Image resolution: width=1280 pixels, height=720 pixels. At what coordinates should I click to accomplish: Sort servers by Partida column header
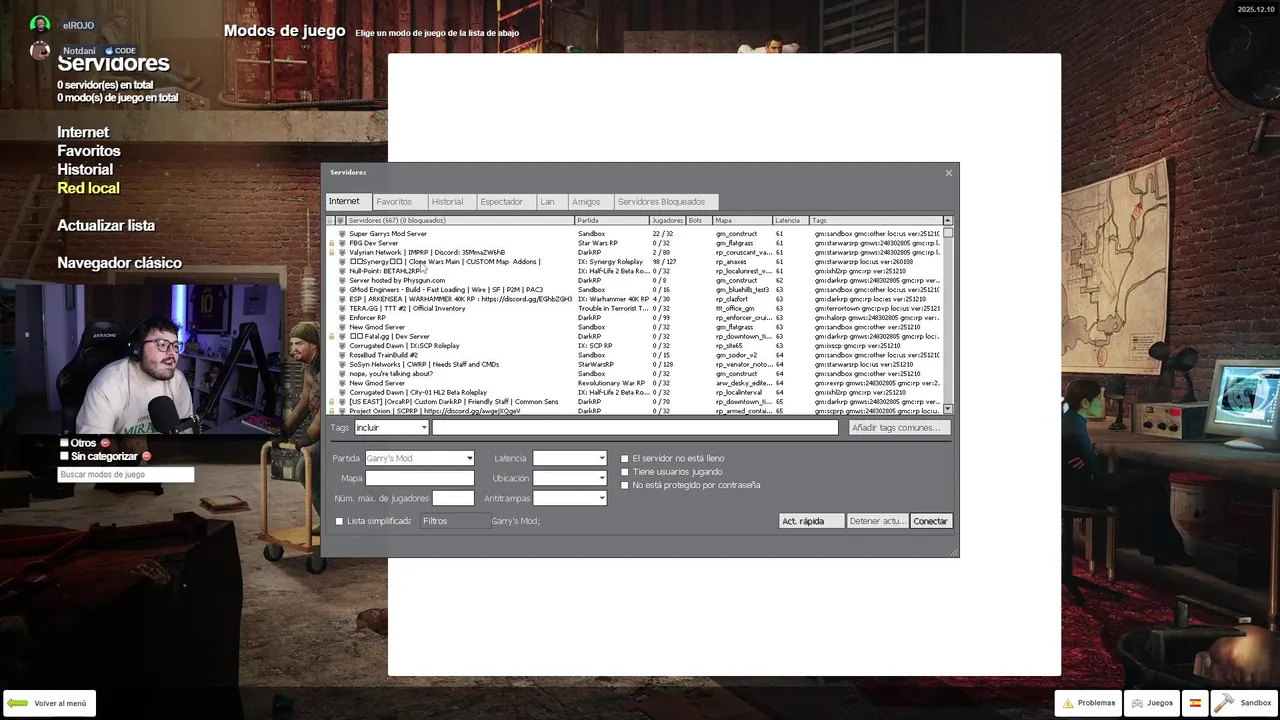(611, 220)
